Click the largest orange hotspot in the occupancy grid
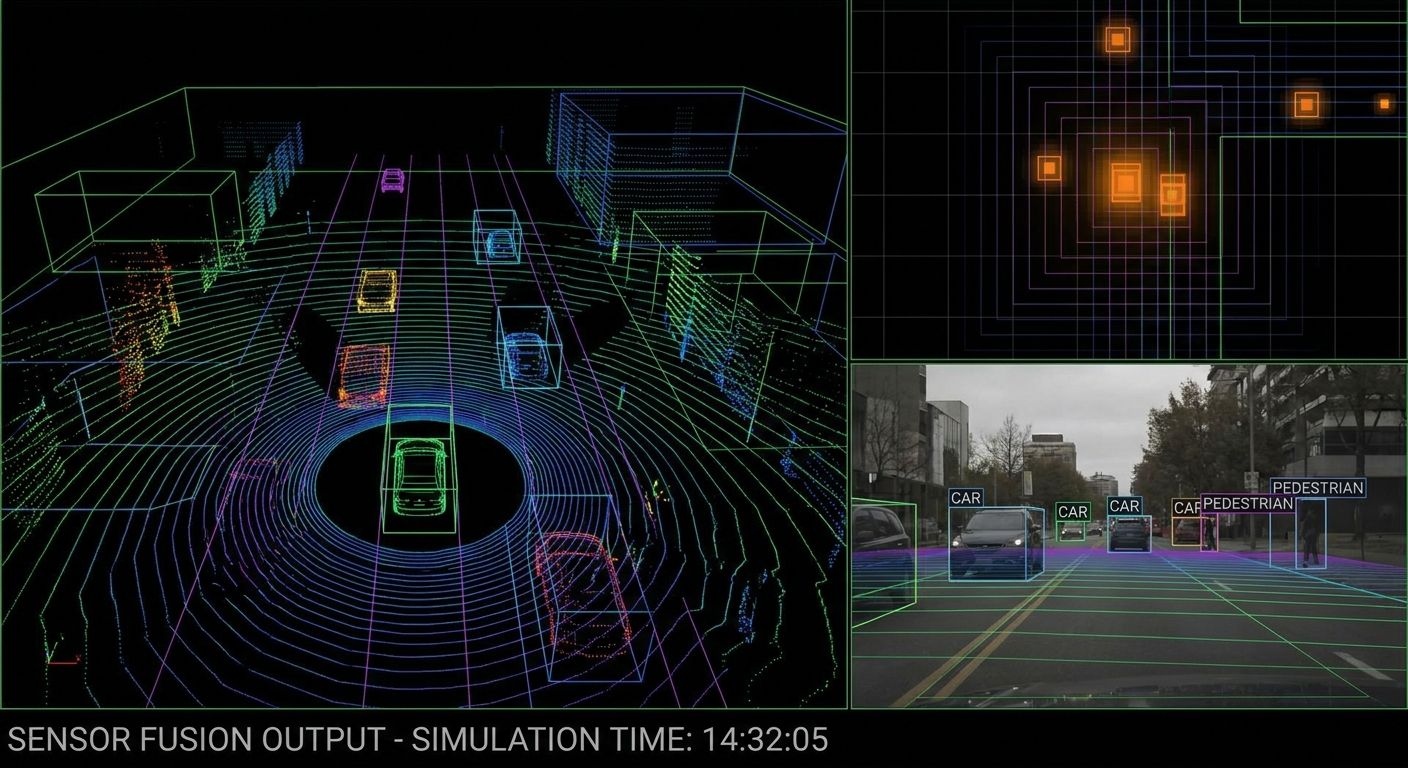Viewport: 1408px width, 768px height. (x=1126, y=183)
